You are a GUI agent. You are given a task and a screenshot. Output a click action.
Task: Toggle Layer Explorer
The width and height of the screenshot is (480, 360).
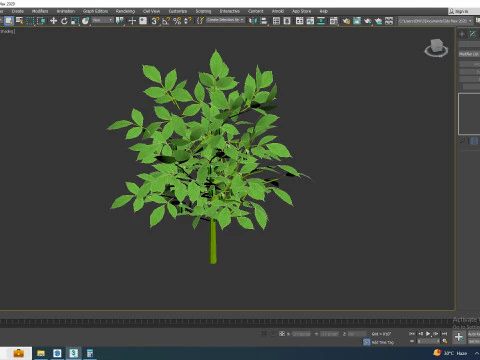pyautogui.click(x=287, y=21)
